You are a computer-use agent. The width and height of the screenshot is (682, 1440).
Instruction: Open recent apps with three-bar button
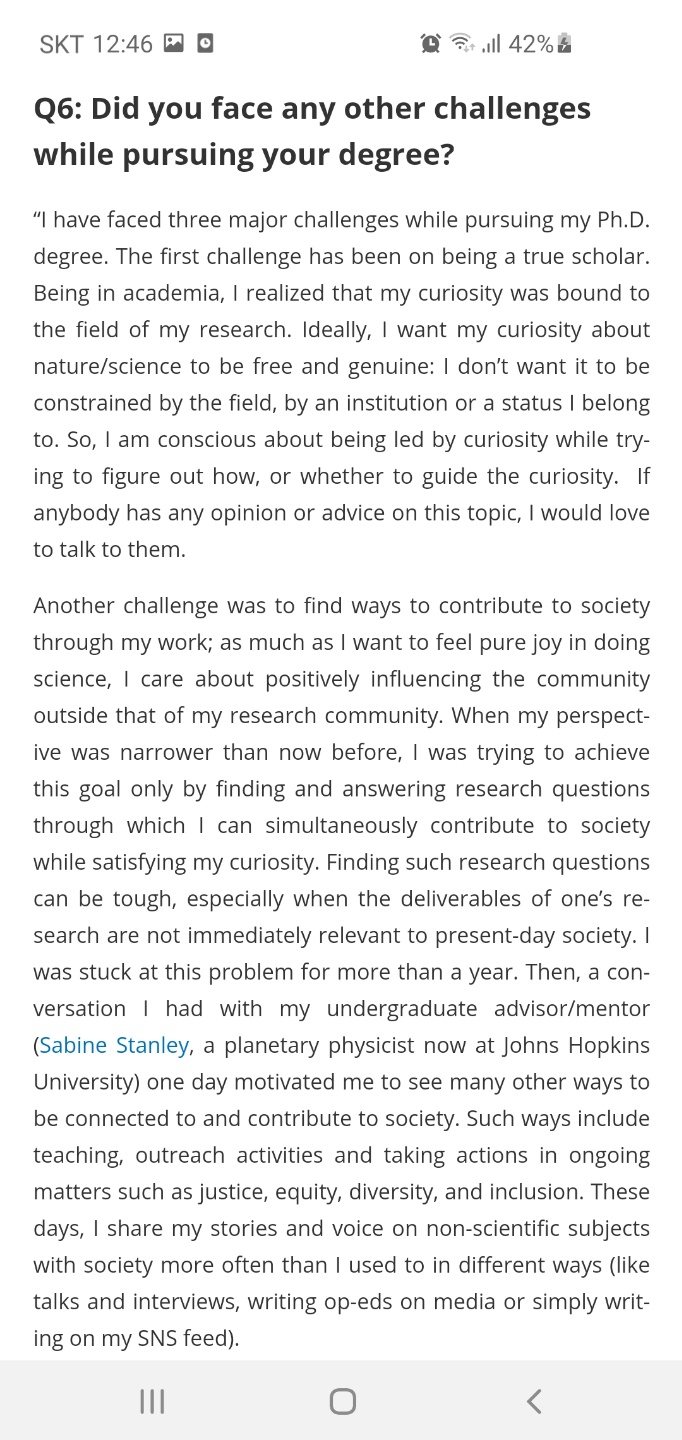click(x=152, y=1401)
